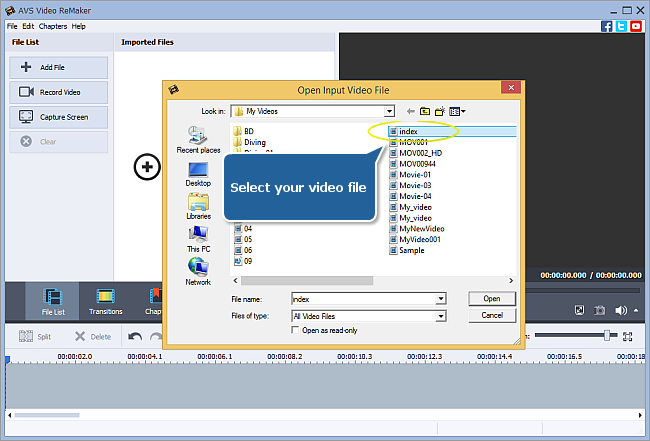Viewport: 650px width, 441px height.
Task: Click inside the File name field
Action: coord(364,299)
